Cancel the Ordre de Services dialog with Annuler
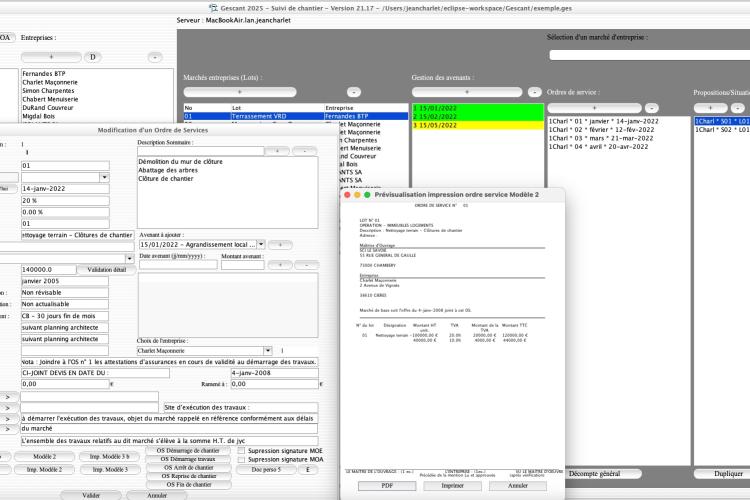Image resolution: width=750 pixels, height=500 pixels. (157, 496)
